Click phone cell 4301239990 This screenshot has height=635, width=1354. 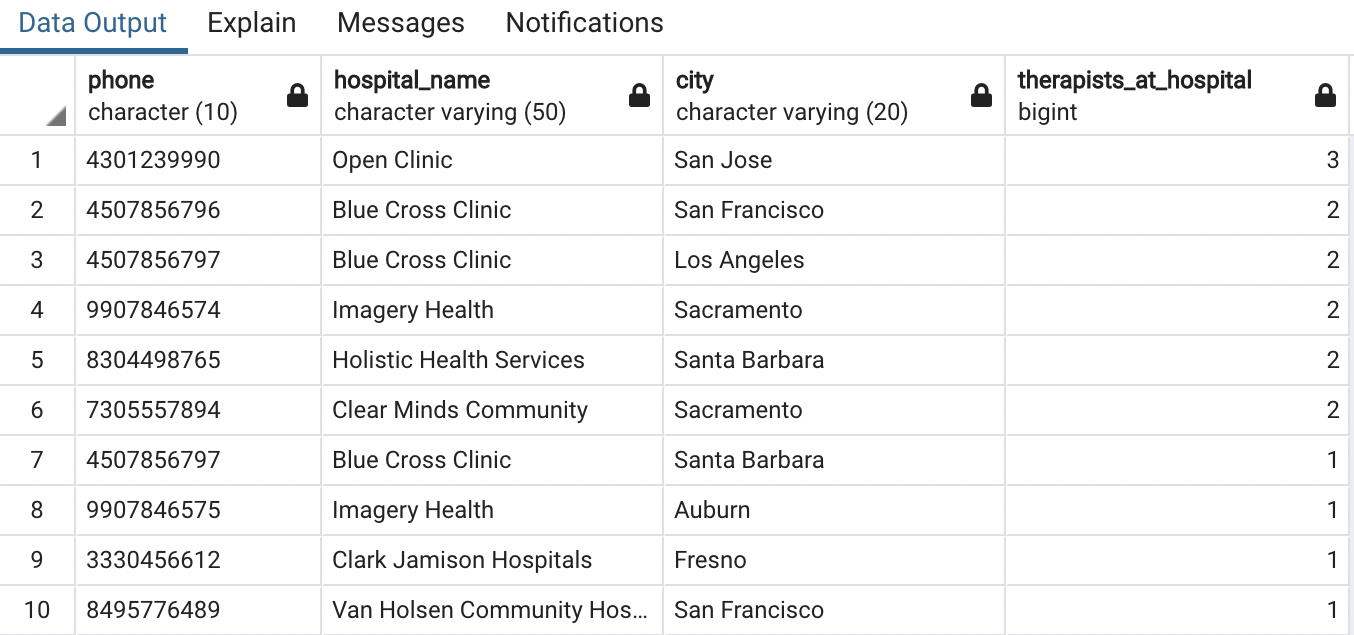(154, 160)
